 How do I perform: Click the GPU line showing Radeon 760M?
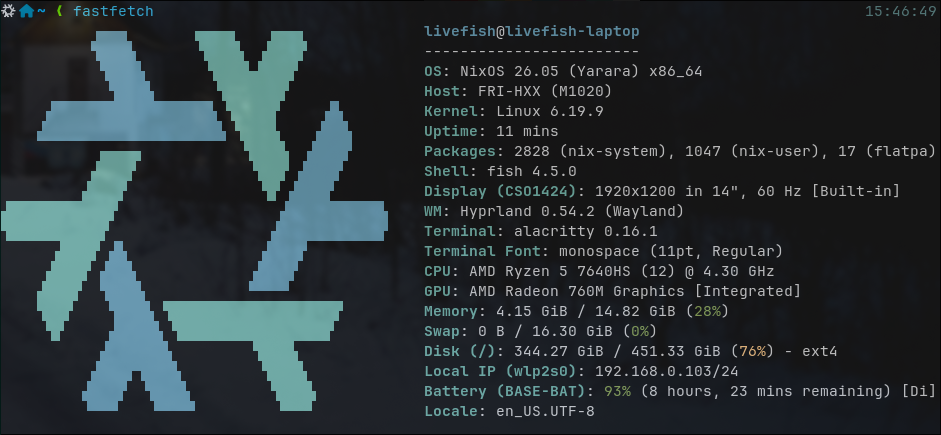point(612,290)
